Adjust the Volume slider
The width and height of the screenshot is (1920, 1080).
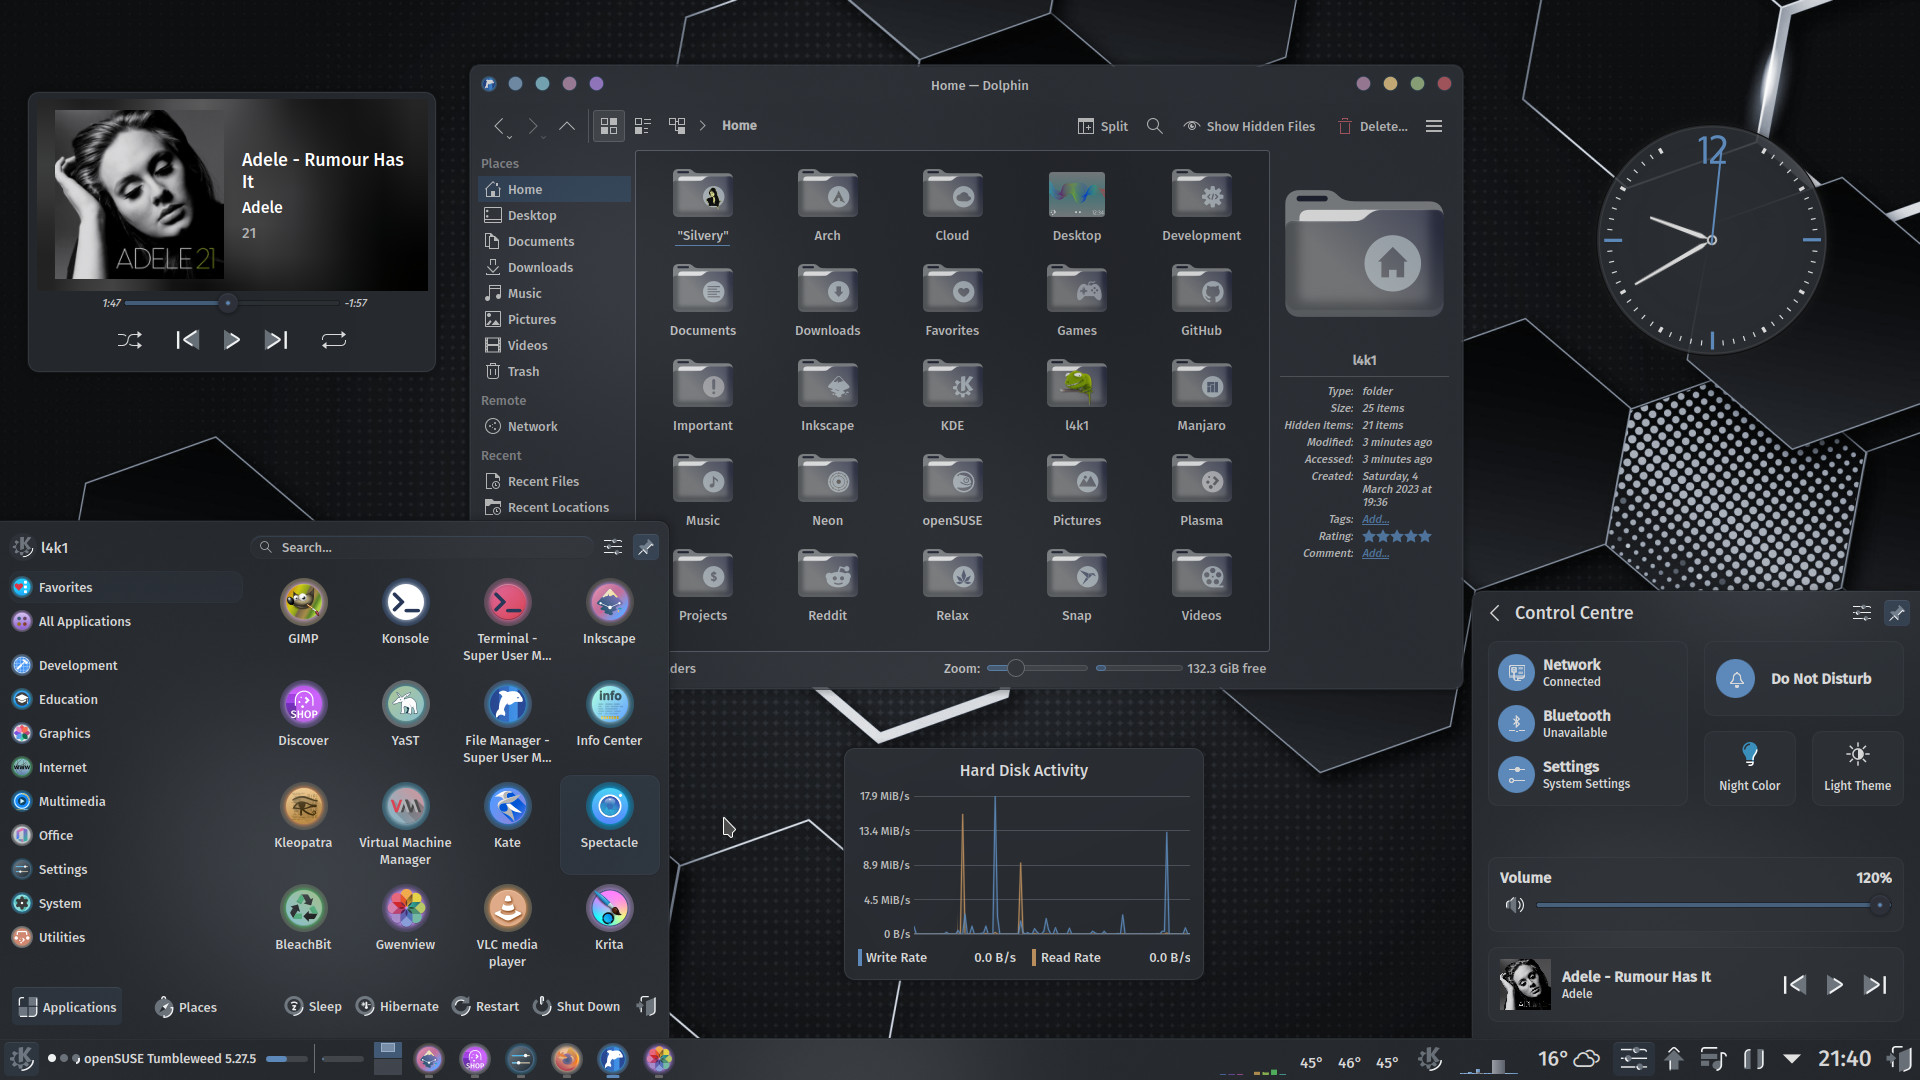click(x=1712, y=905)
